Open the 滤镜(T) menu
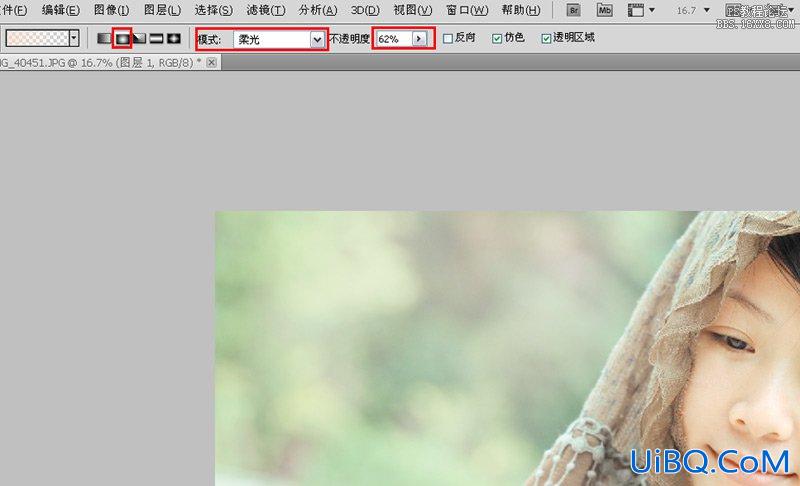Image resolution: width=800 pixels, height=486 pixels. pos(265,10)
